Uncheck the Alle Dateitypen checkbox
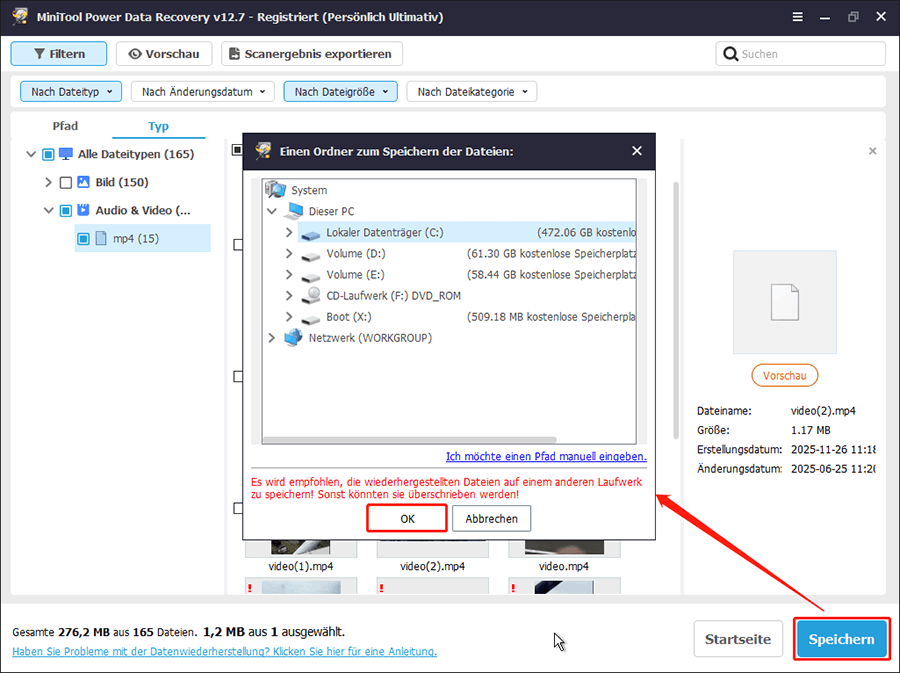The image size is (900, 673). click(46, 154)
